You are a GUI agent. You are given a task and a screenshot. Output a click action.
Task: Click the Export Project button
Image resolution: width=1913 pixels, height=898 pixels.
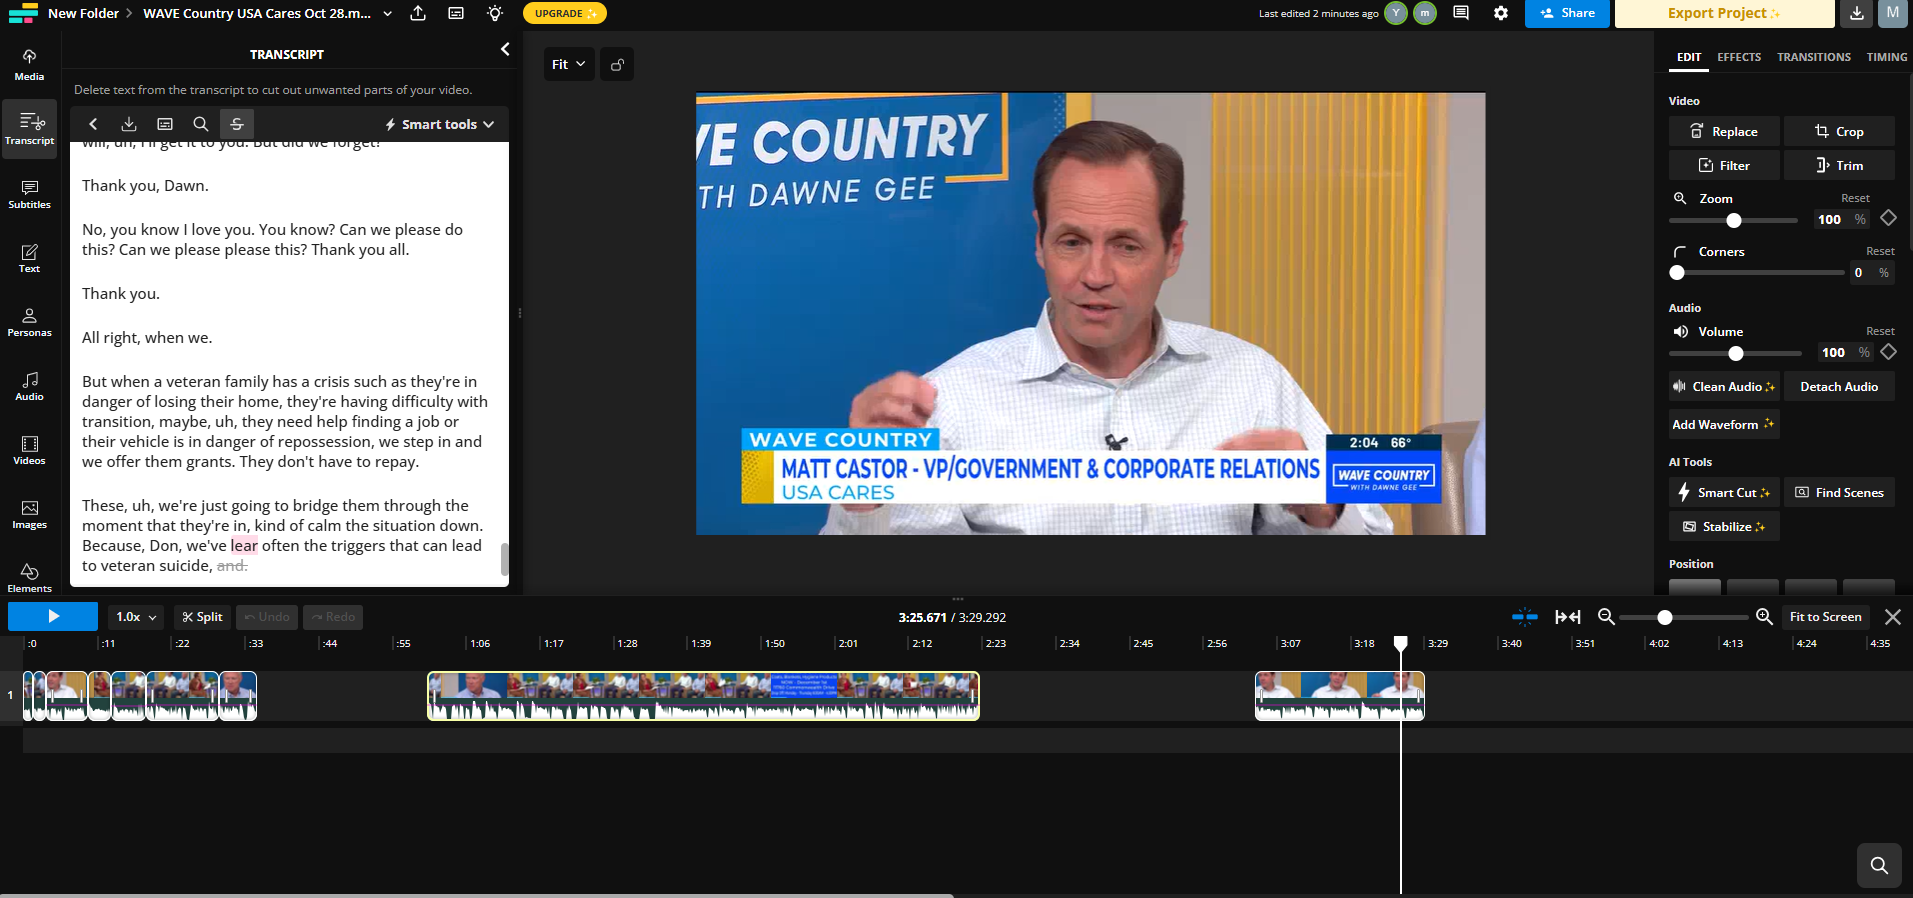[x=1725, y=13]
